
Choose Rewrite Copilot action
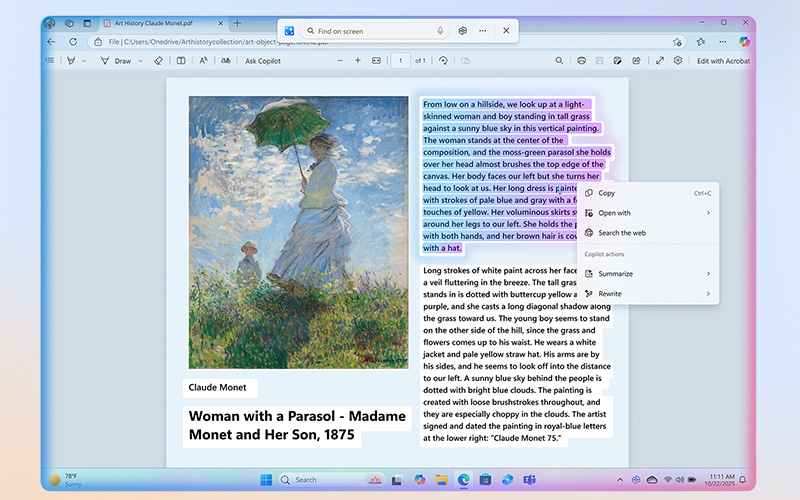pyautogui.click(x=648, y=293)
